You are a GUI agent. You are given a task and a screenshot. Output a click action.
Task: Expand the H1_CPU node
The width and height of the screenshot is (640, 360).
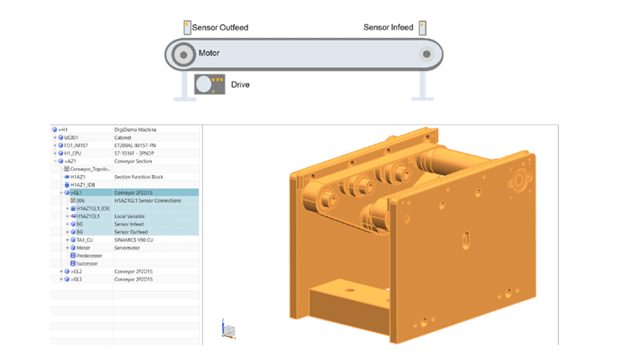point(55,153)
